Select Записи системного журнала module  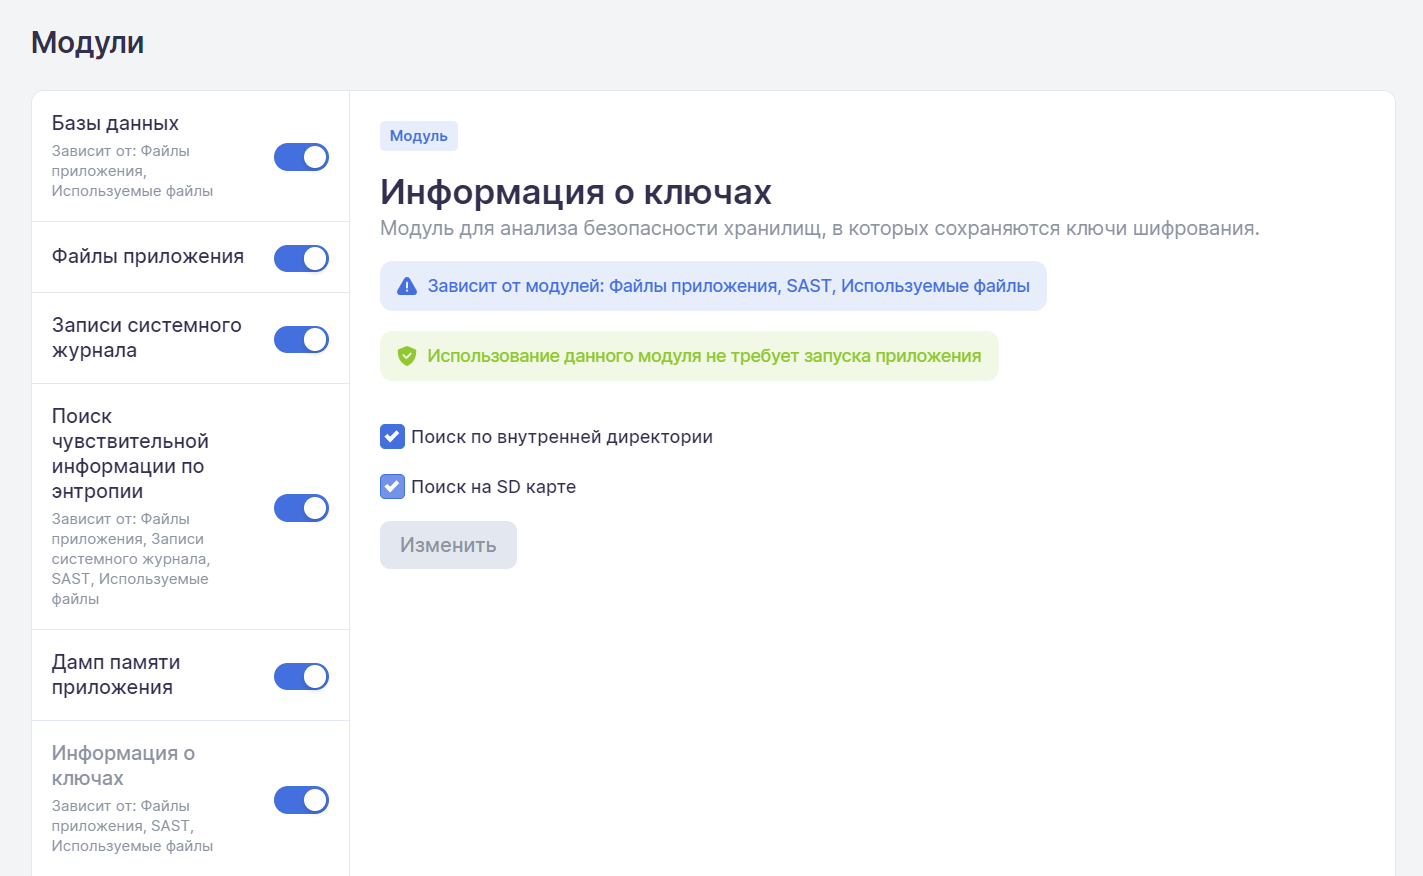[146, 338]
